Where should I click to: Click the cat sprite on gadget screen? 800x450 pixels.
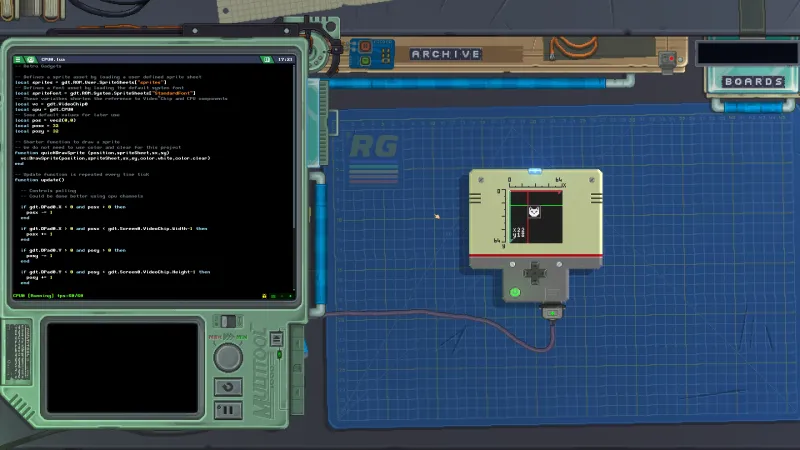pos(534,213)
